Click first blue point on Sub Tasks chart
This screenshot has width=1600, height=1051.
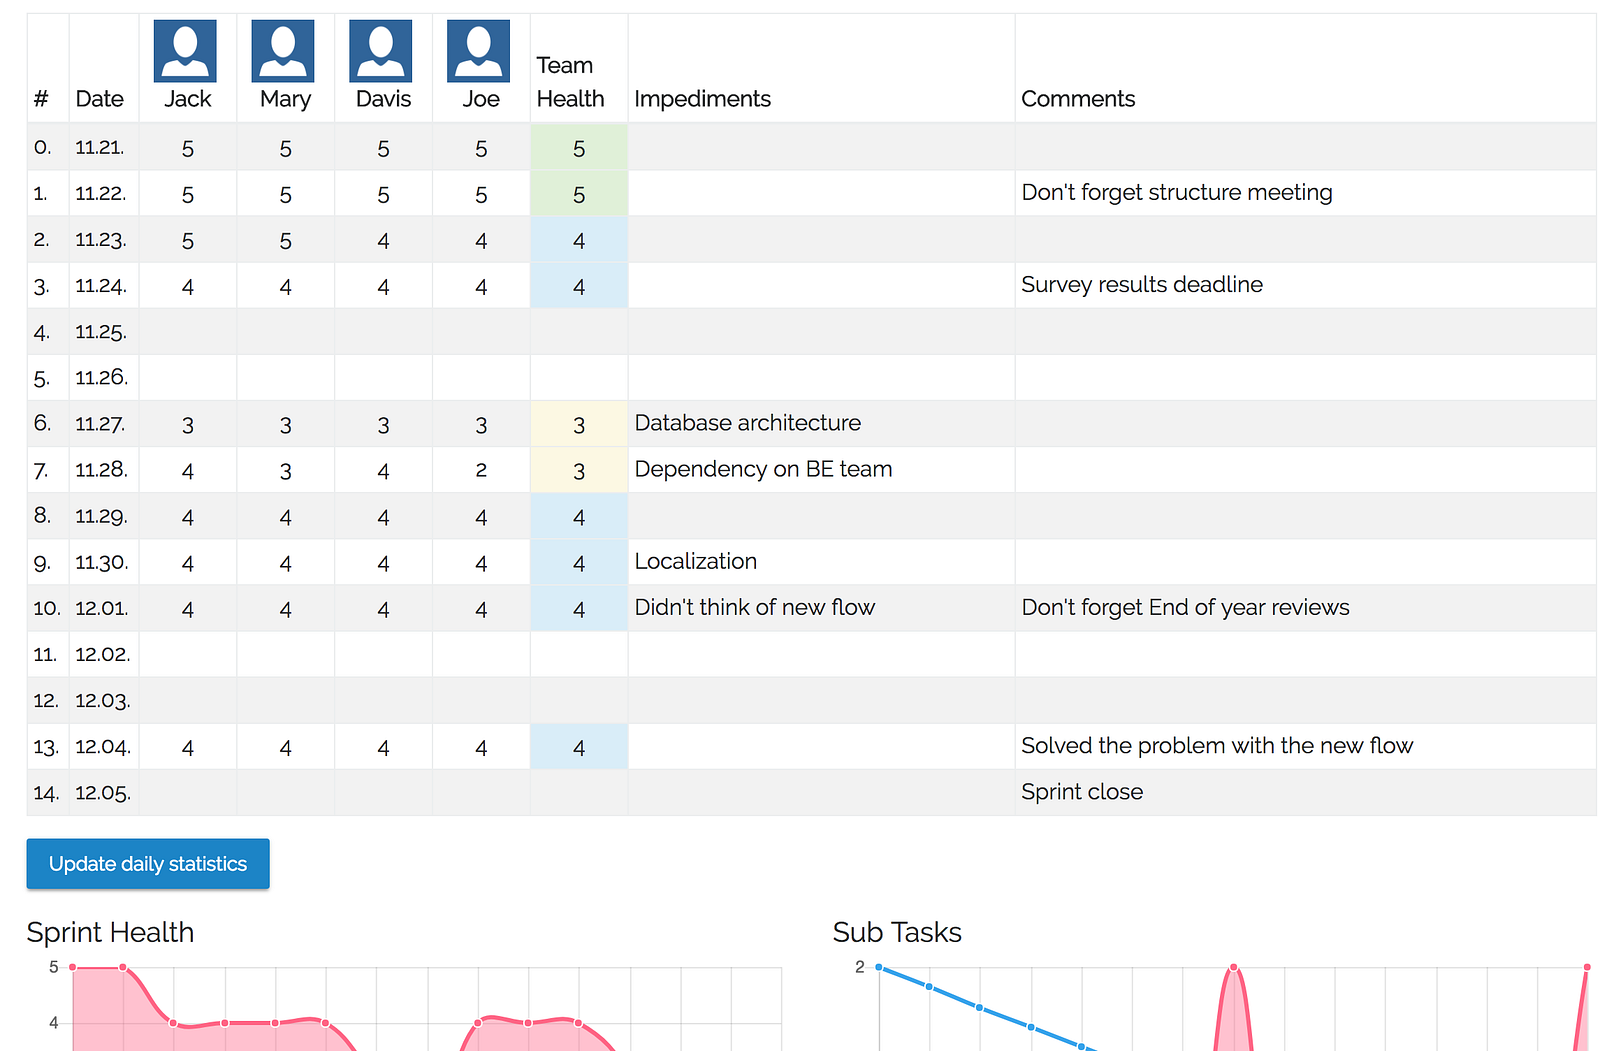tap(879, 967)
